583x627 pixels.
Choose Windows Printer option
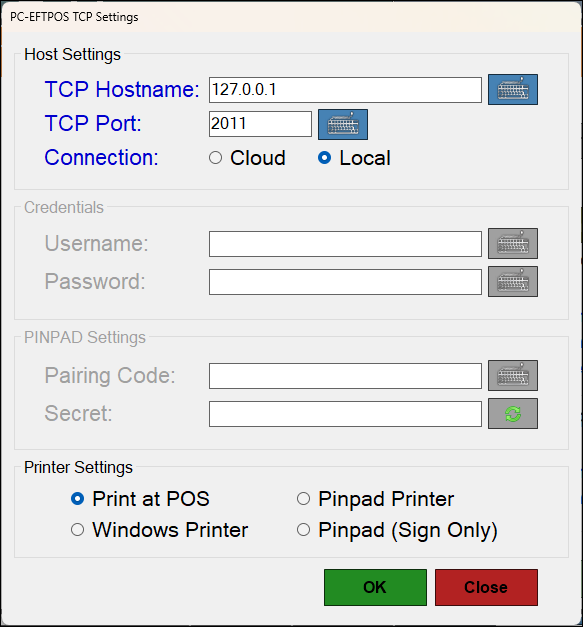point(159,530)
